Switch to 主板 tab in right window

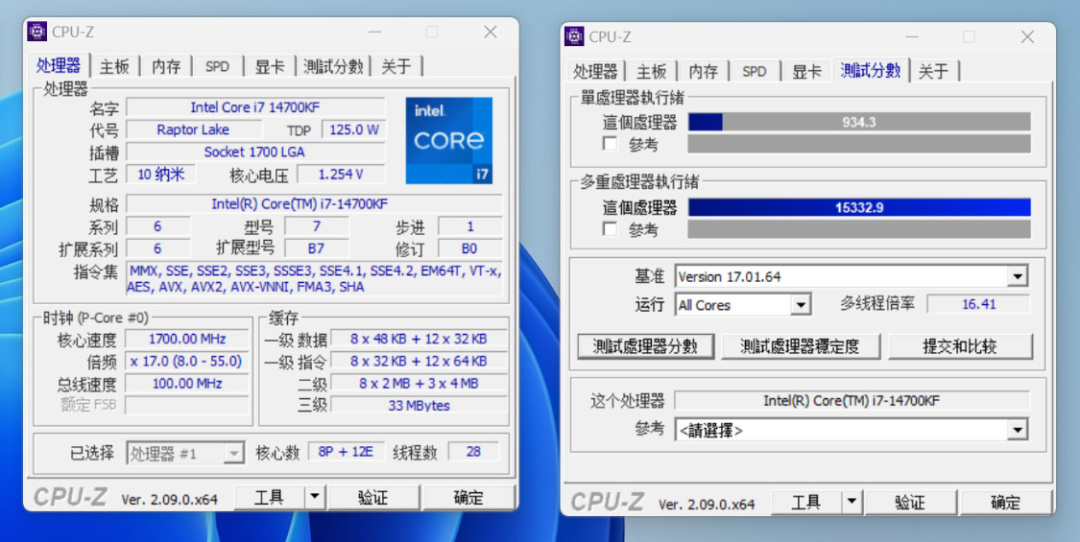(x=652, y=71)
